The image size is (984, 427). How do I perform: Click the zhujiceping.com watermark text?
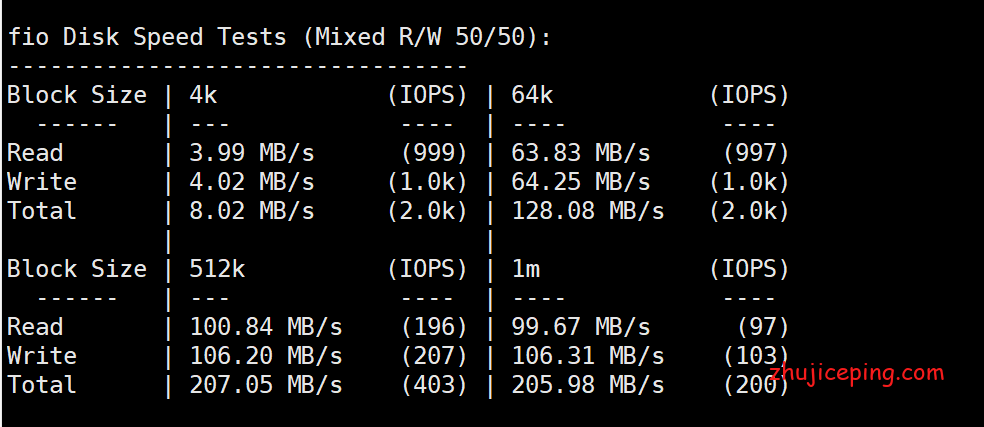857,374
